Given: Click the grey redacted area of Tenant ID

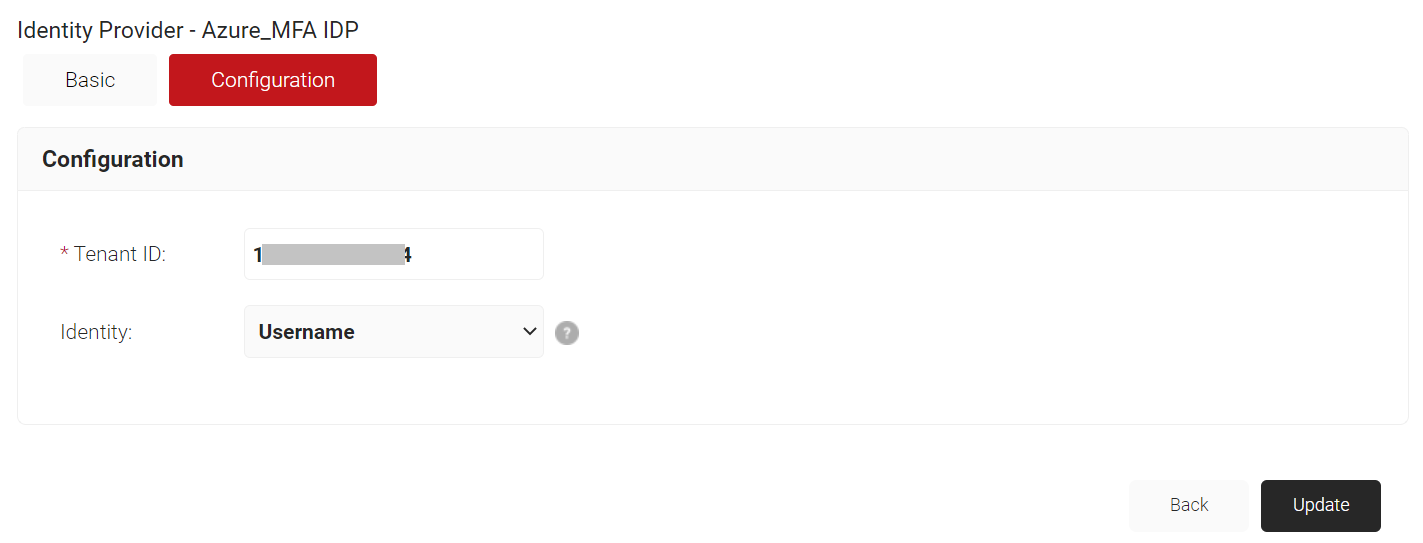Looking at the screenshot, I should coord(333,254).
